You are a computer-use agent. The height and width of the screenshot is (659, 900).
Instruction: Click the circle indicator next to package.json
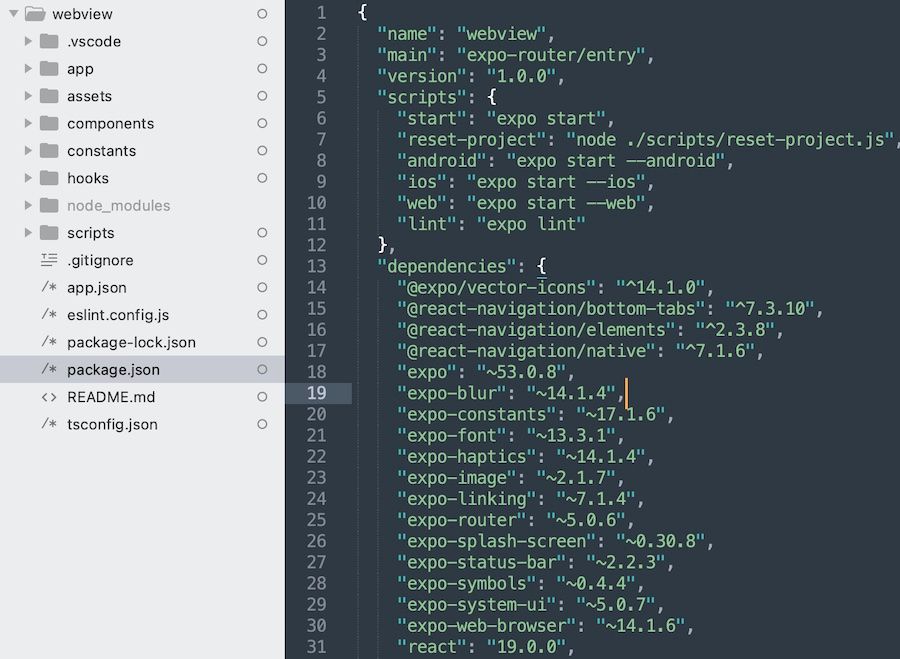tap(262, 369)
